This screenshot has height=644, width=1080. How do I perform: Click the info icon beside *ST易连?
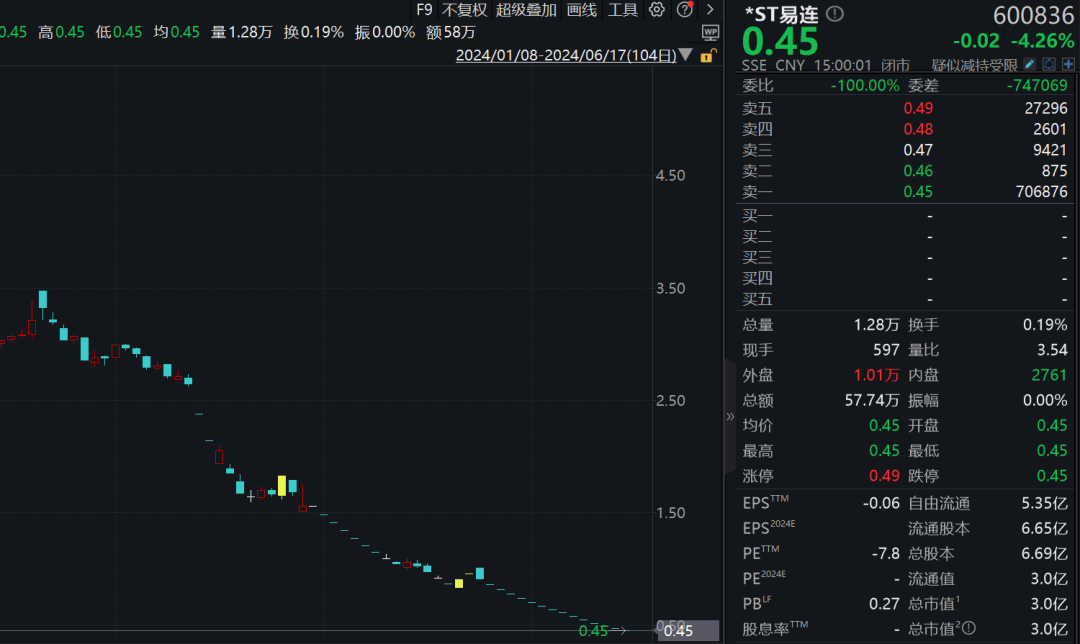[x=834, y=14]
